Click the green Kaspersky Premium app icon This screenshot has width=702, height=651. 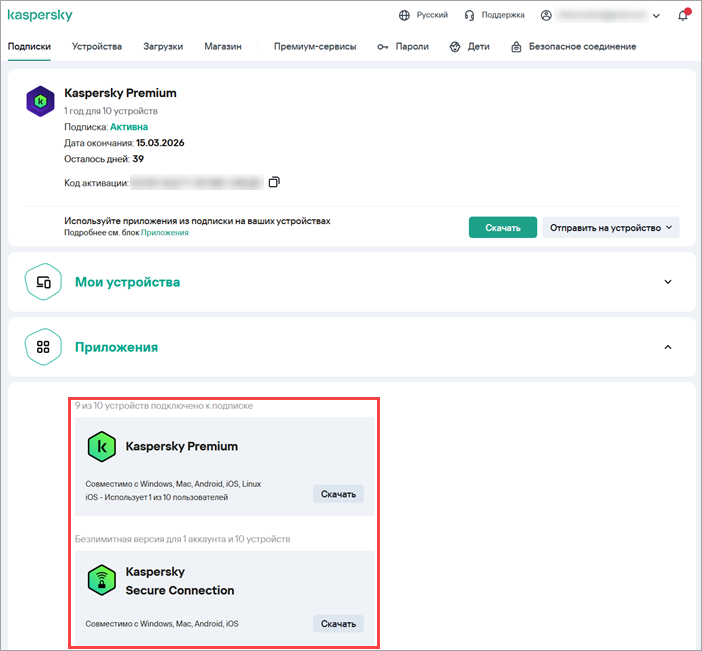point(102,446)
